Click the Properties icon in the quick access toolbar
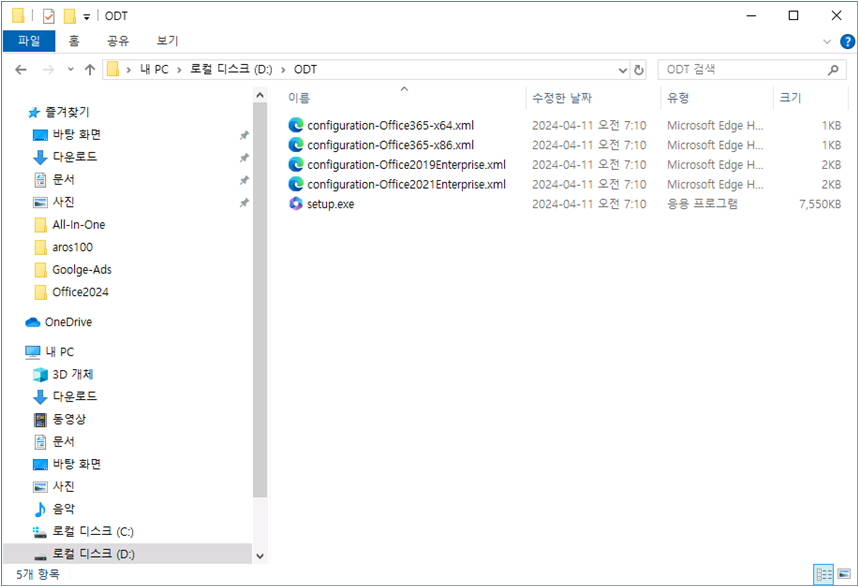859x587 pixels. click(x=49, y=16)
